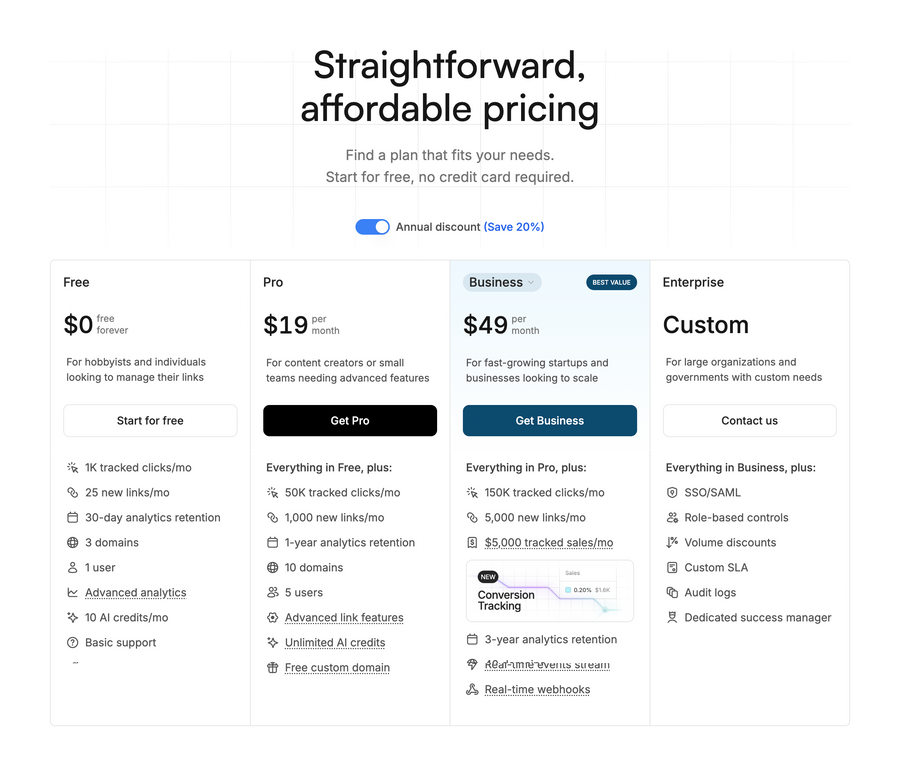Click the Get Pro button
This screenshot has height=776, width=900.
pyautogui.click(x=350, y=420)
